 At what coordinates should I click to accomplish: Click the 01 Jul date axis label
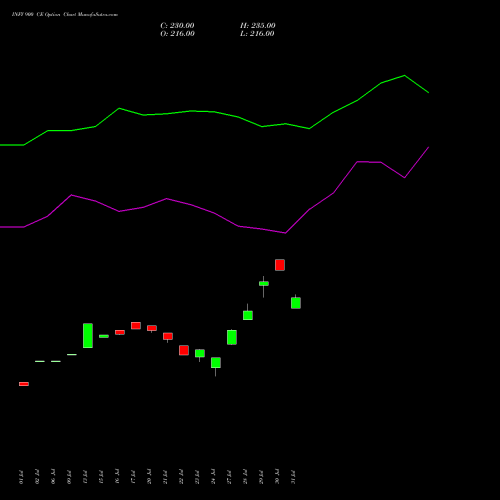21,477
